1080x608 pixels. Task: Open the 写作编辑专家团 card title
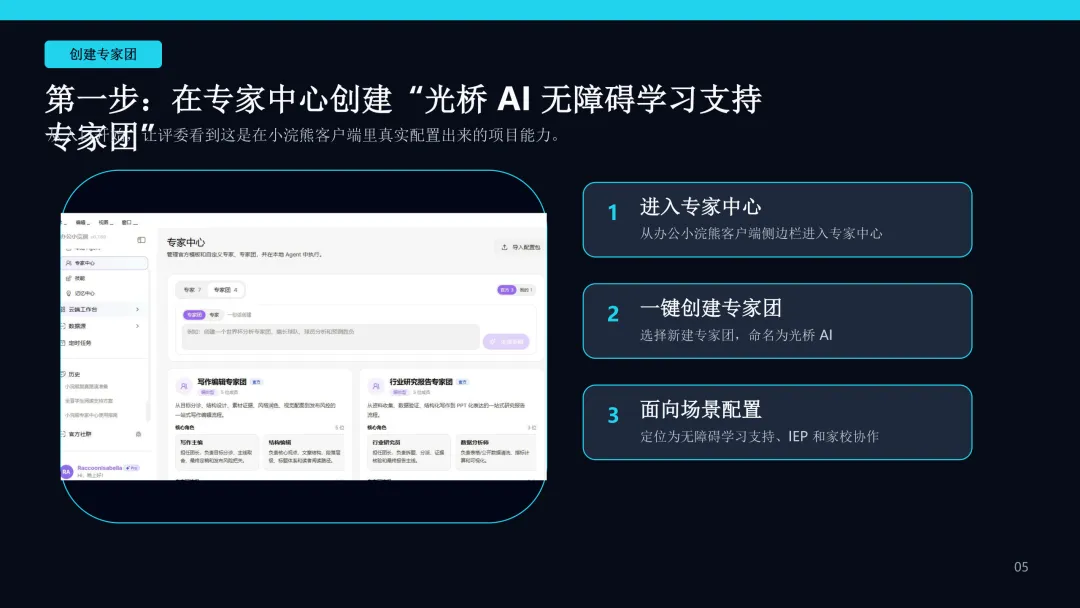pyautogui.click(x=222, y=381)
